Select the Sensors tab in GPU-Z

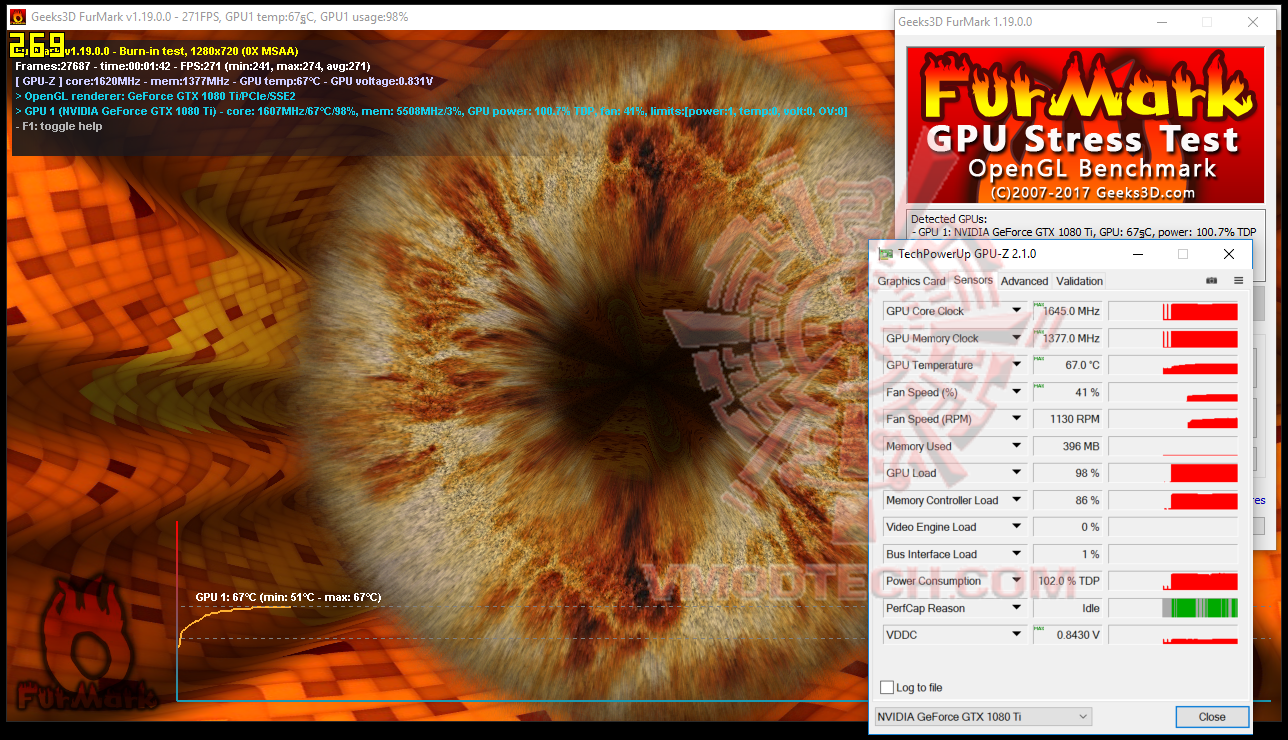973,280
